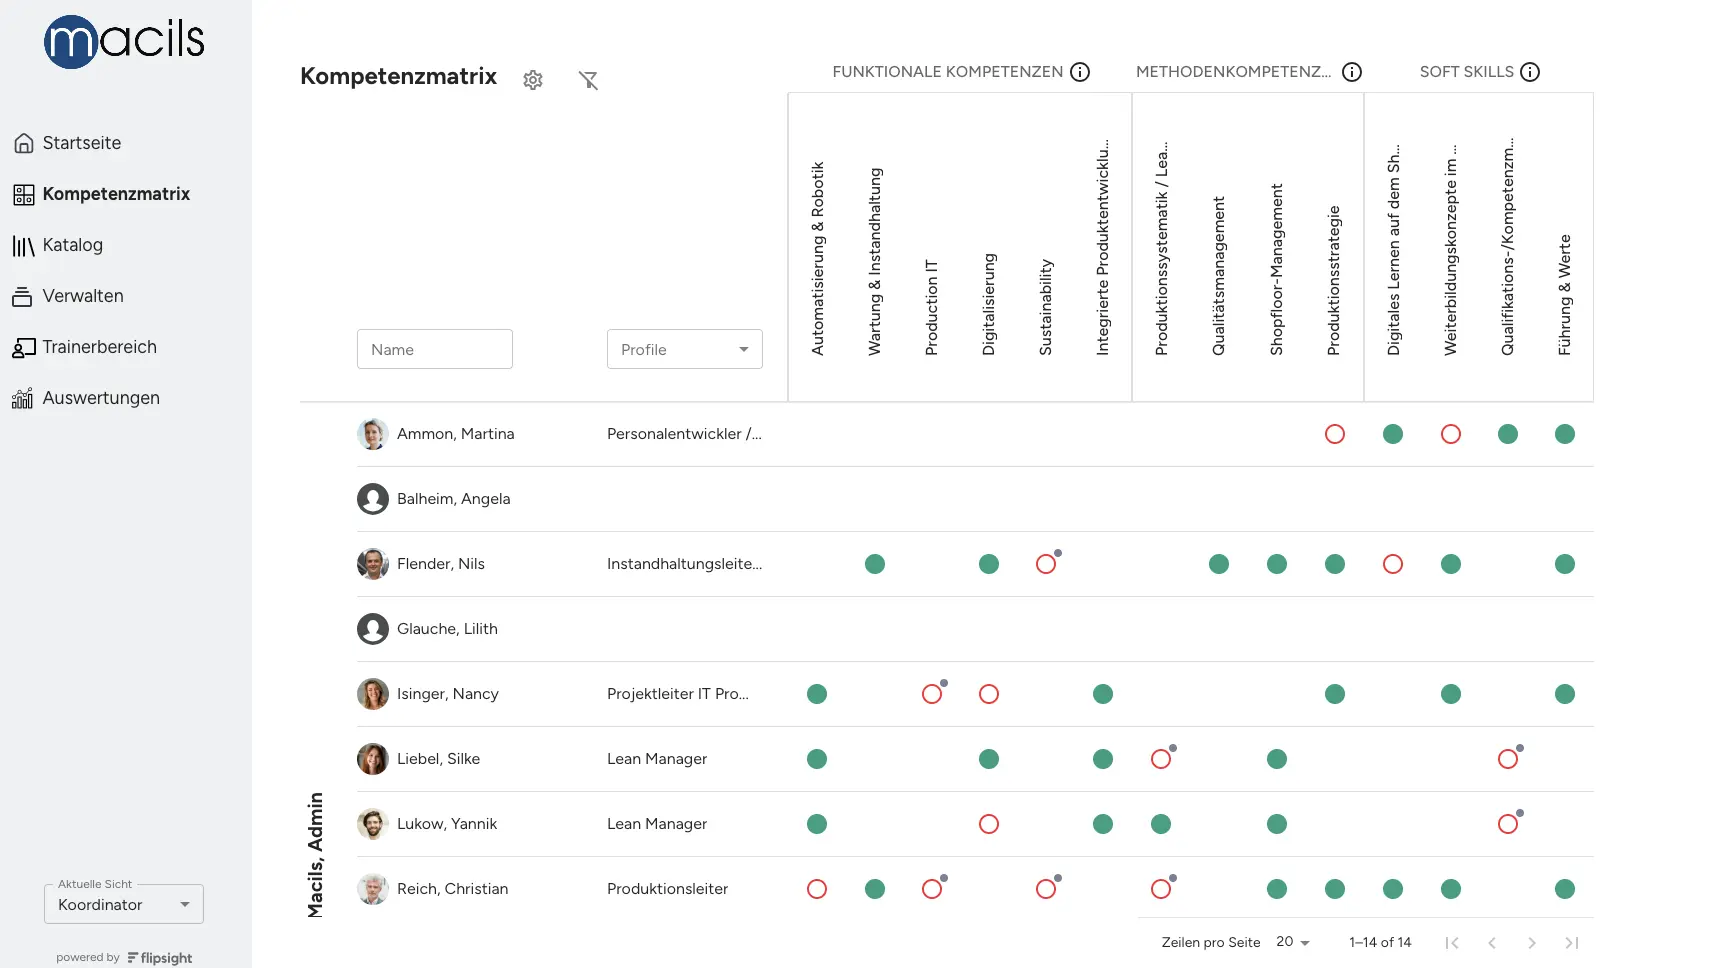Screen dimensions: 1728x968
Task: Go to the next page arrow
Action: click(1532, 943)
